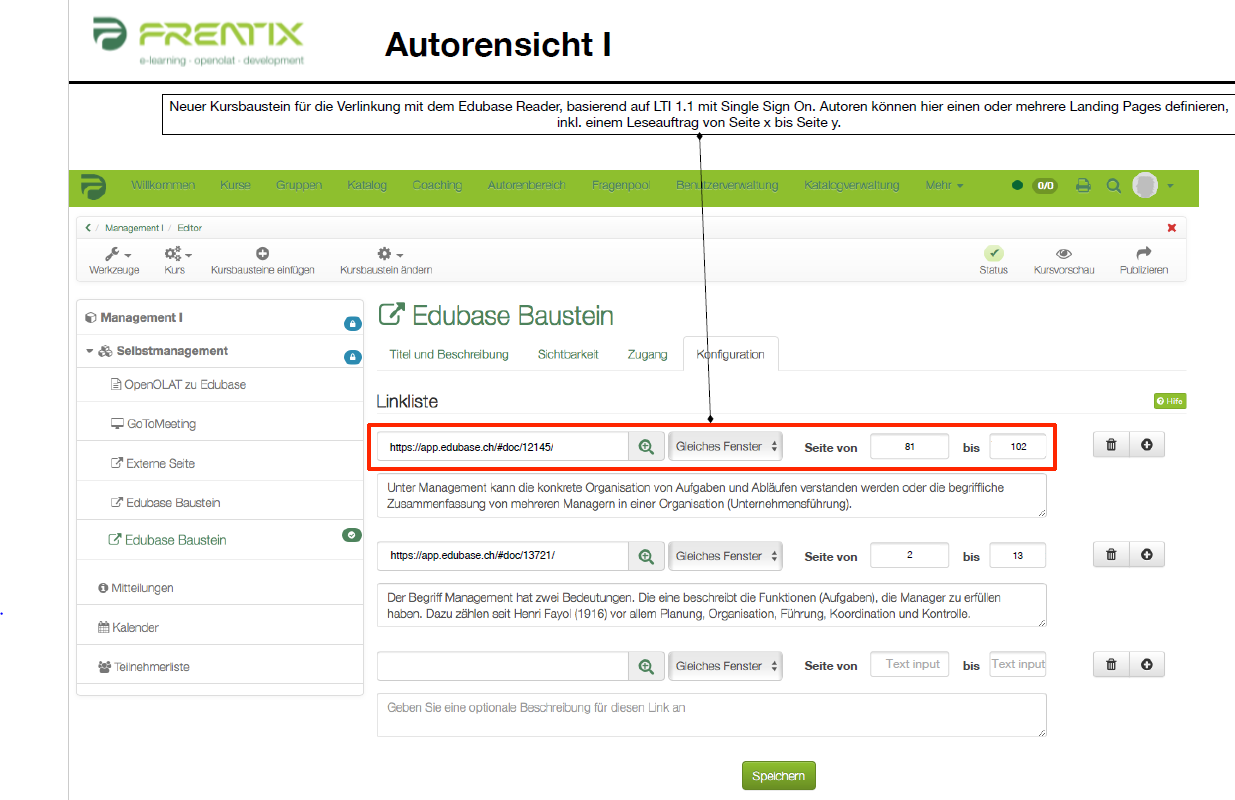Click the bis field showing 13
1235x800 pixels.
pos(1018,556)
